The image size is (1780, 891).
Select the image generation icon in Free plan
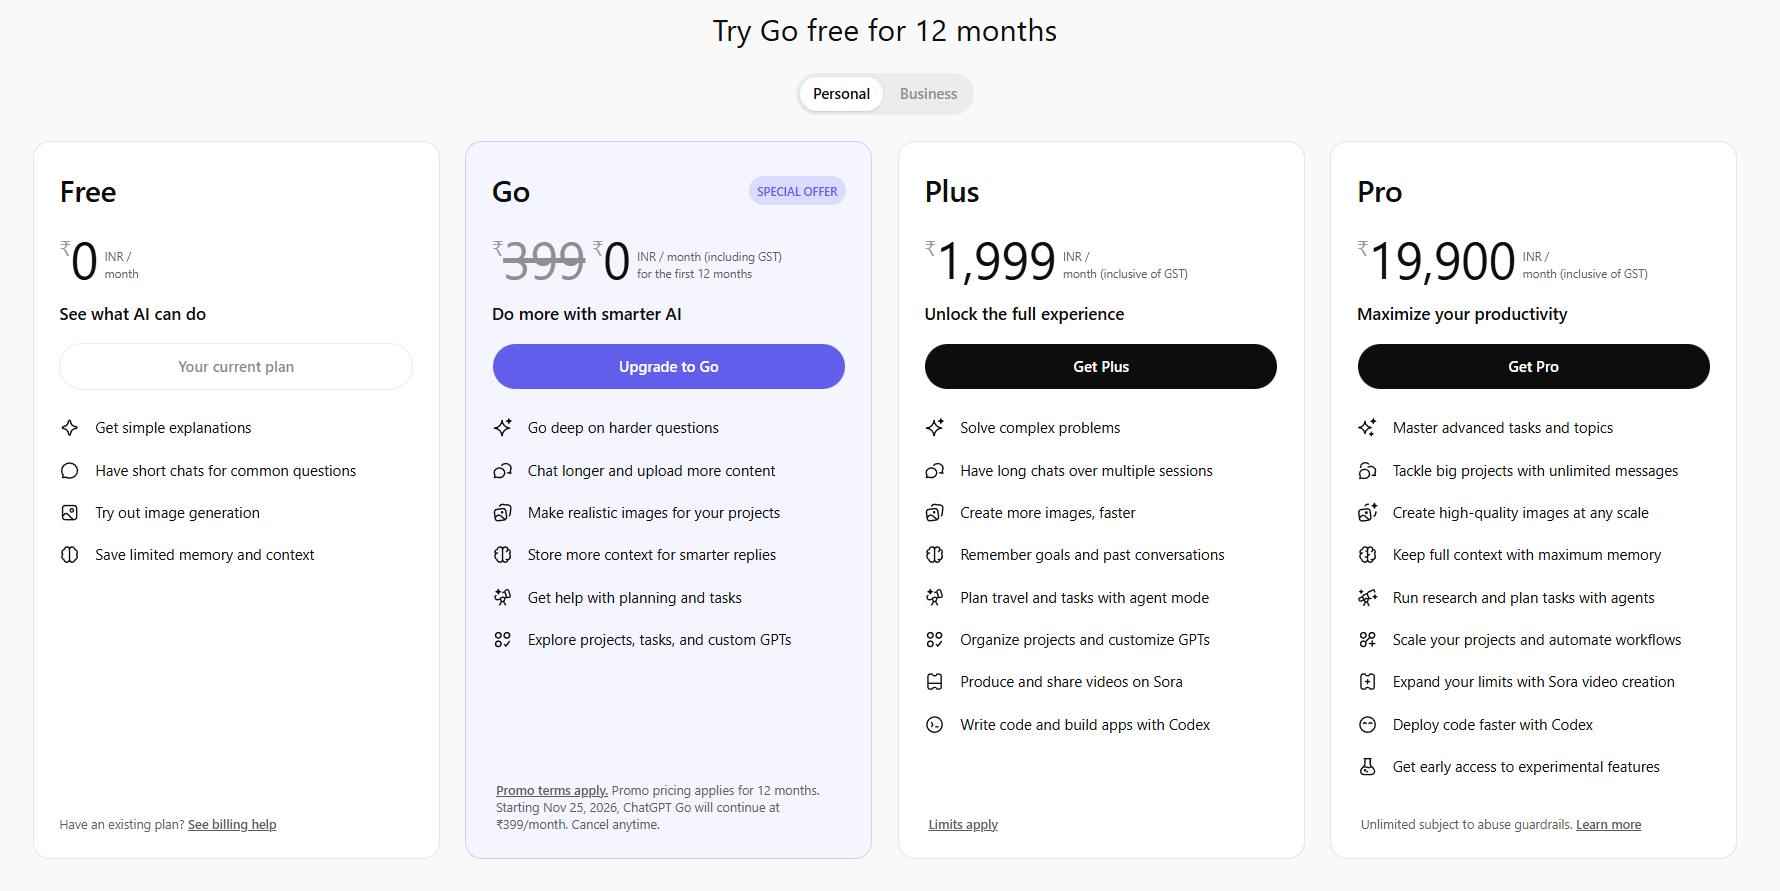[x=69, y=512]
